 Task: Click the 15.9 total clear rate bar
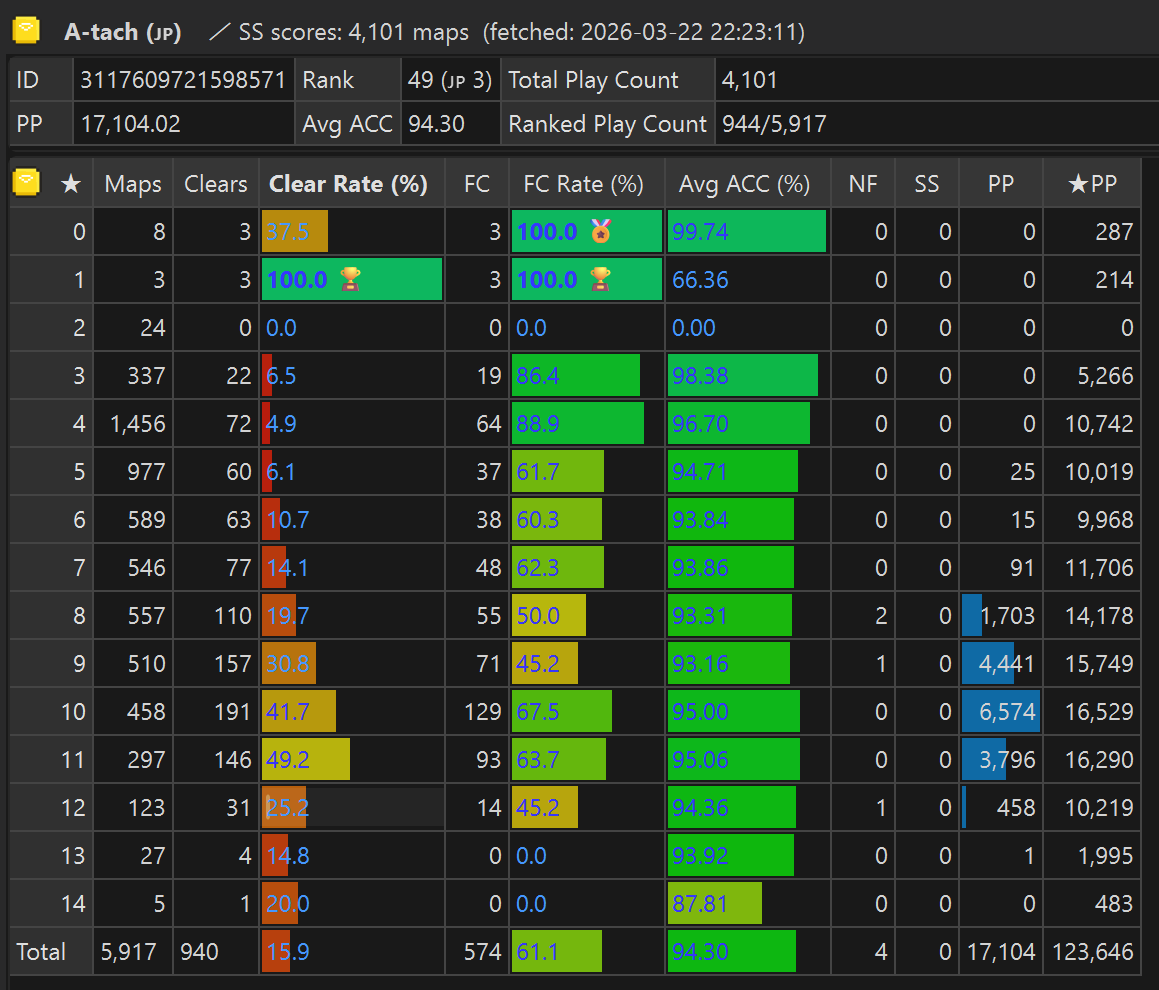click(275, 952)
